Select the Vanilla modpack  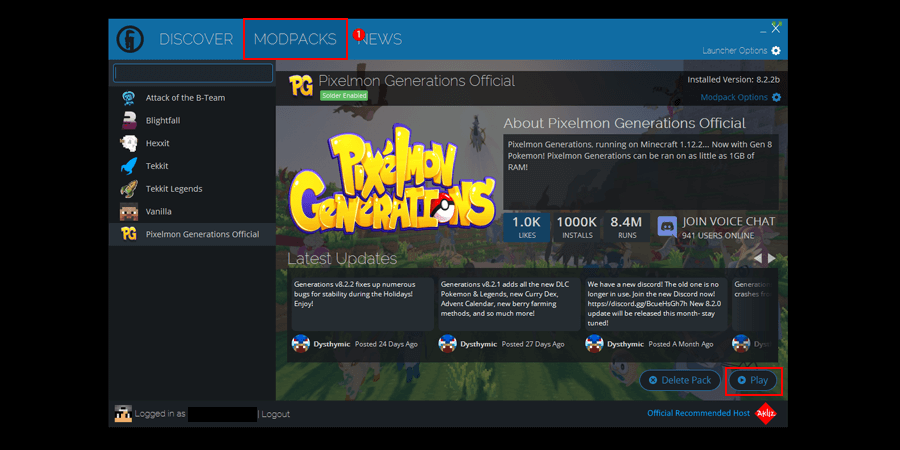[x=192, y=212]
